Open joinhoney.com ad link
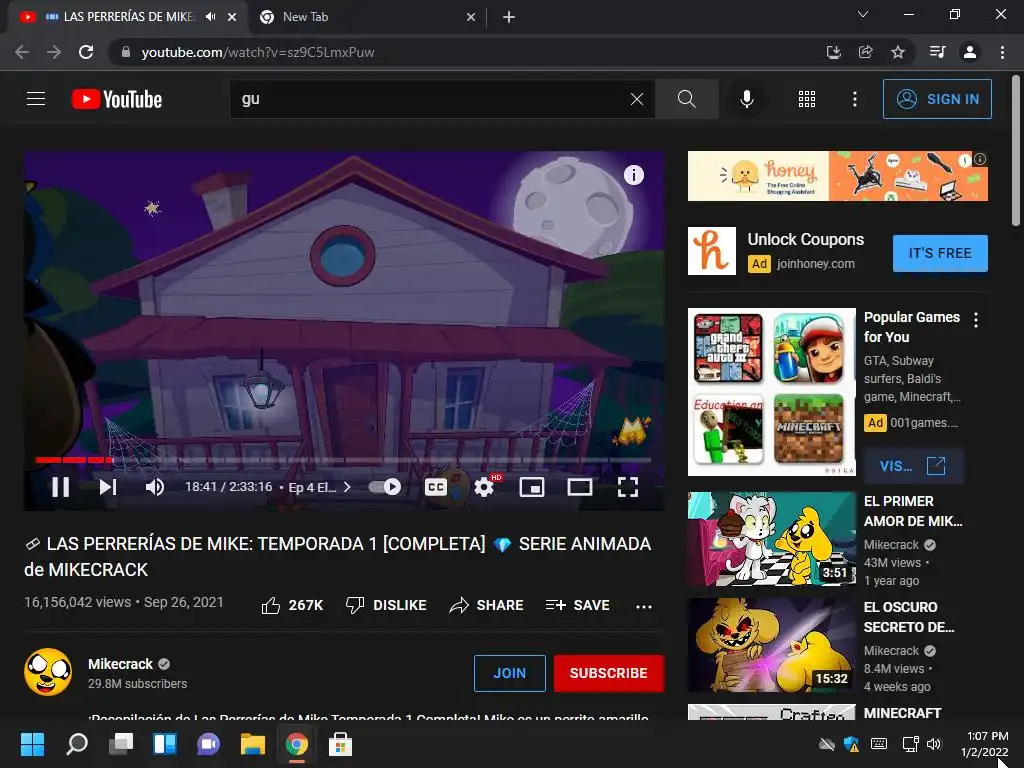Image resolution: width=1024 pixels, height=768 pixels. pos(816,264)
